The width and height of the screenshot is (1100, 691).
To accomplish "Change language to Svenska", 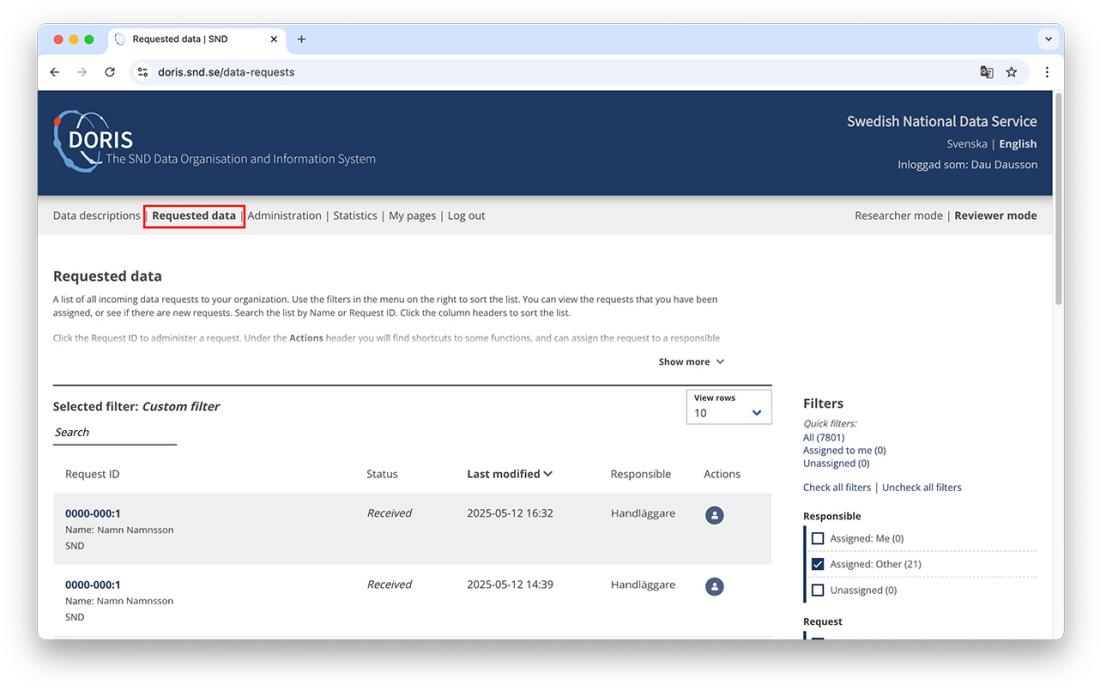I will [966, 144].
